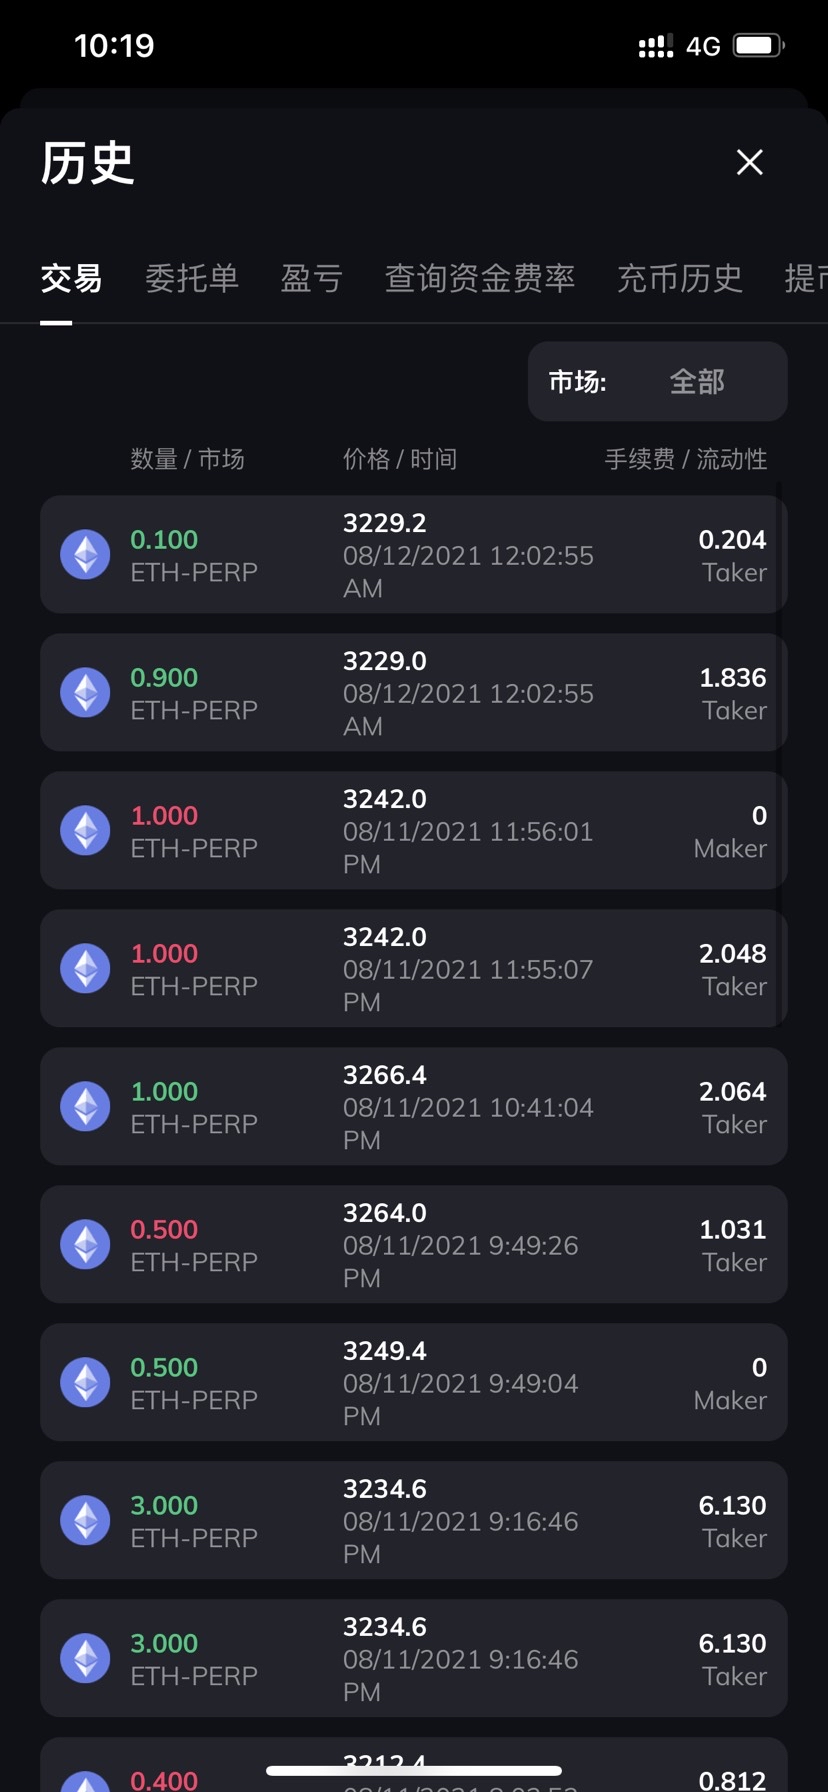Select the 交易 tab
Screen dimensions: 828x1792
(71, 278)
